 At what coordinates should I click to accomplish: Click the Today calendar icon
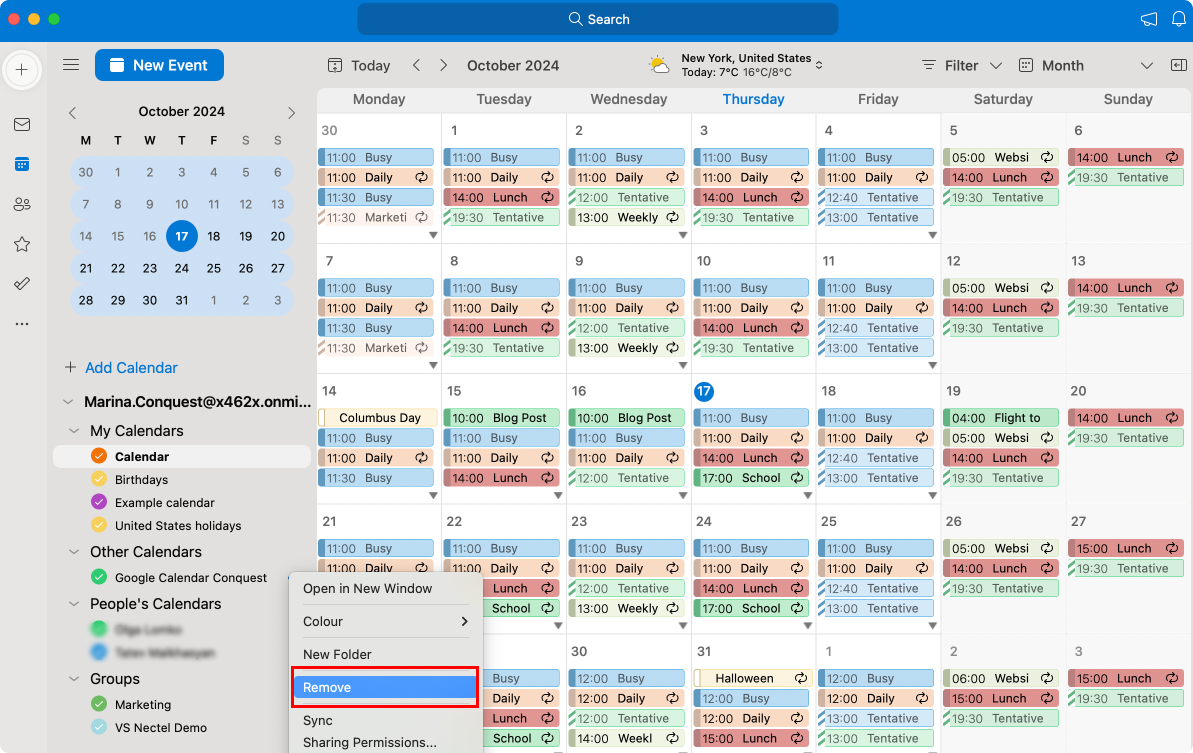(335, 65)
